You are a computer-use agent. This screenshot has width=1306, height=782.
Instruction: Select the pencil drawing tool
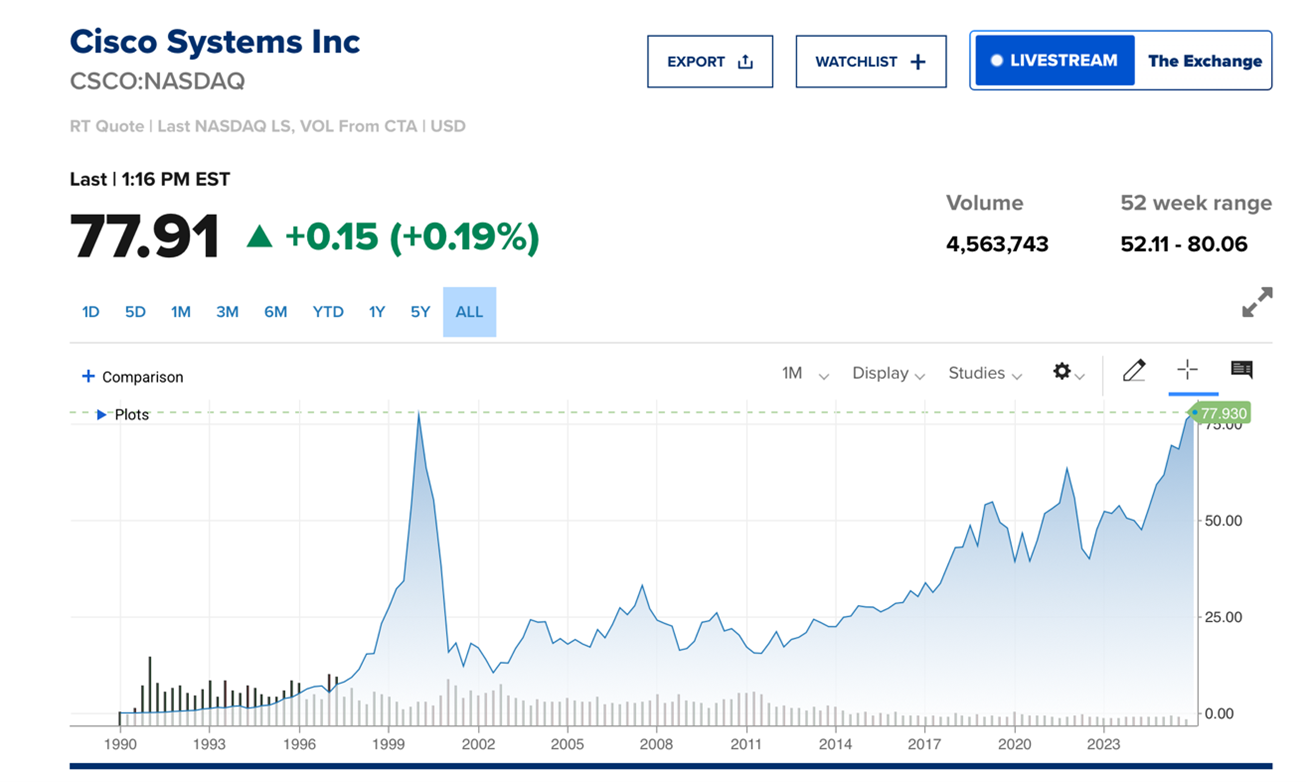1133,371
